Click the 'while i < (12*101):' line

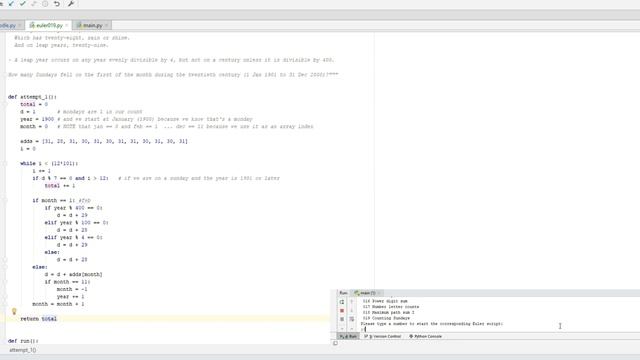tap(49, 163)
